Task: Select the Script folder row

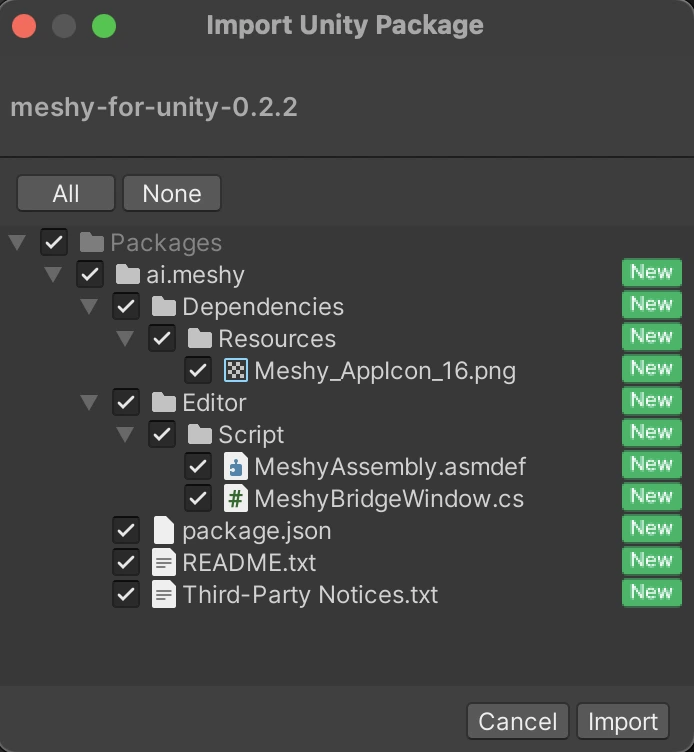Action: [251, 435]
